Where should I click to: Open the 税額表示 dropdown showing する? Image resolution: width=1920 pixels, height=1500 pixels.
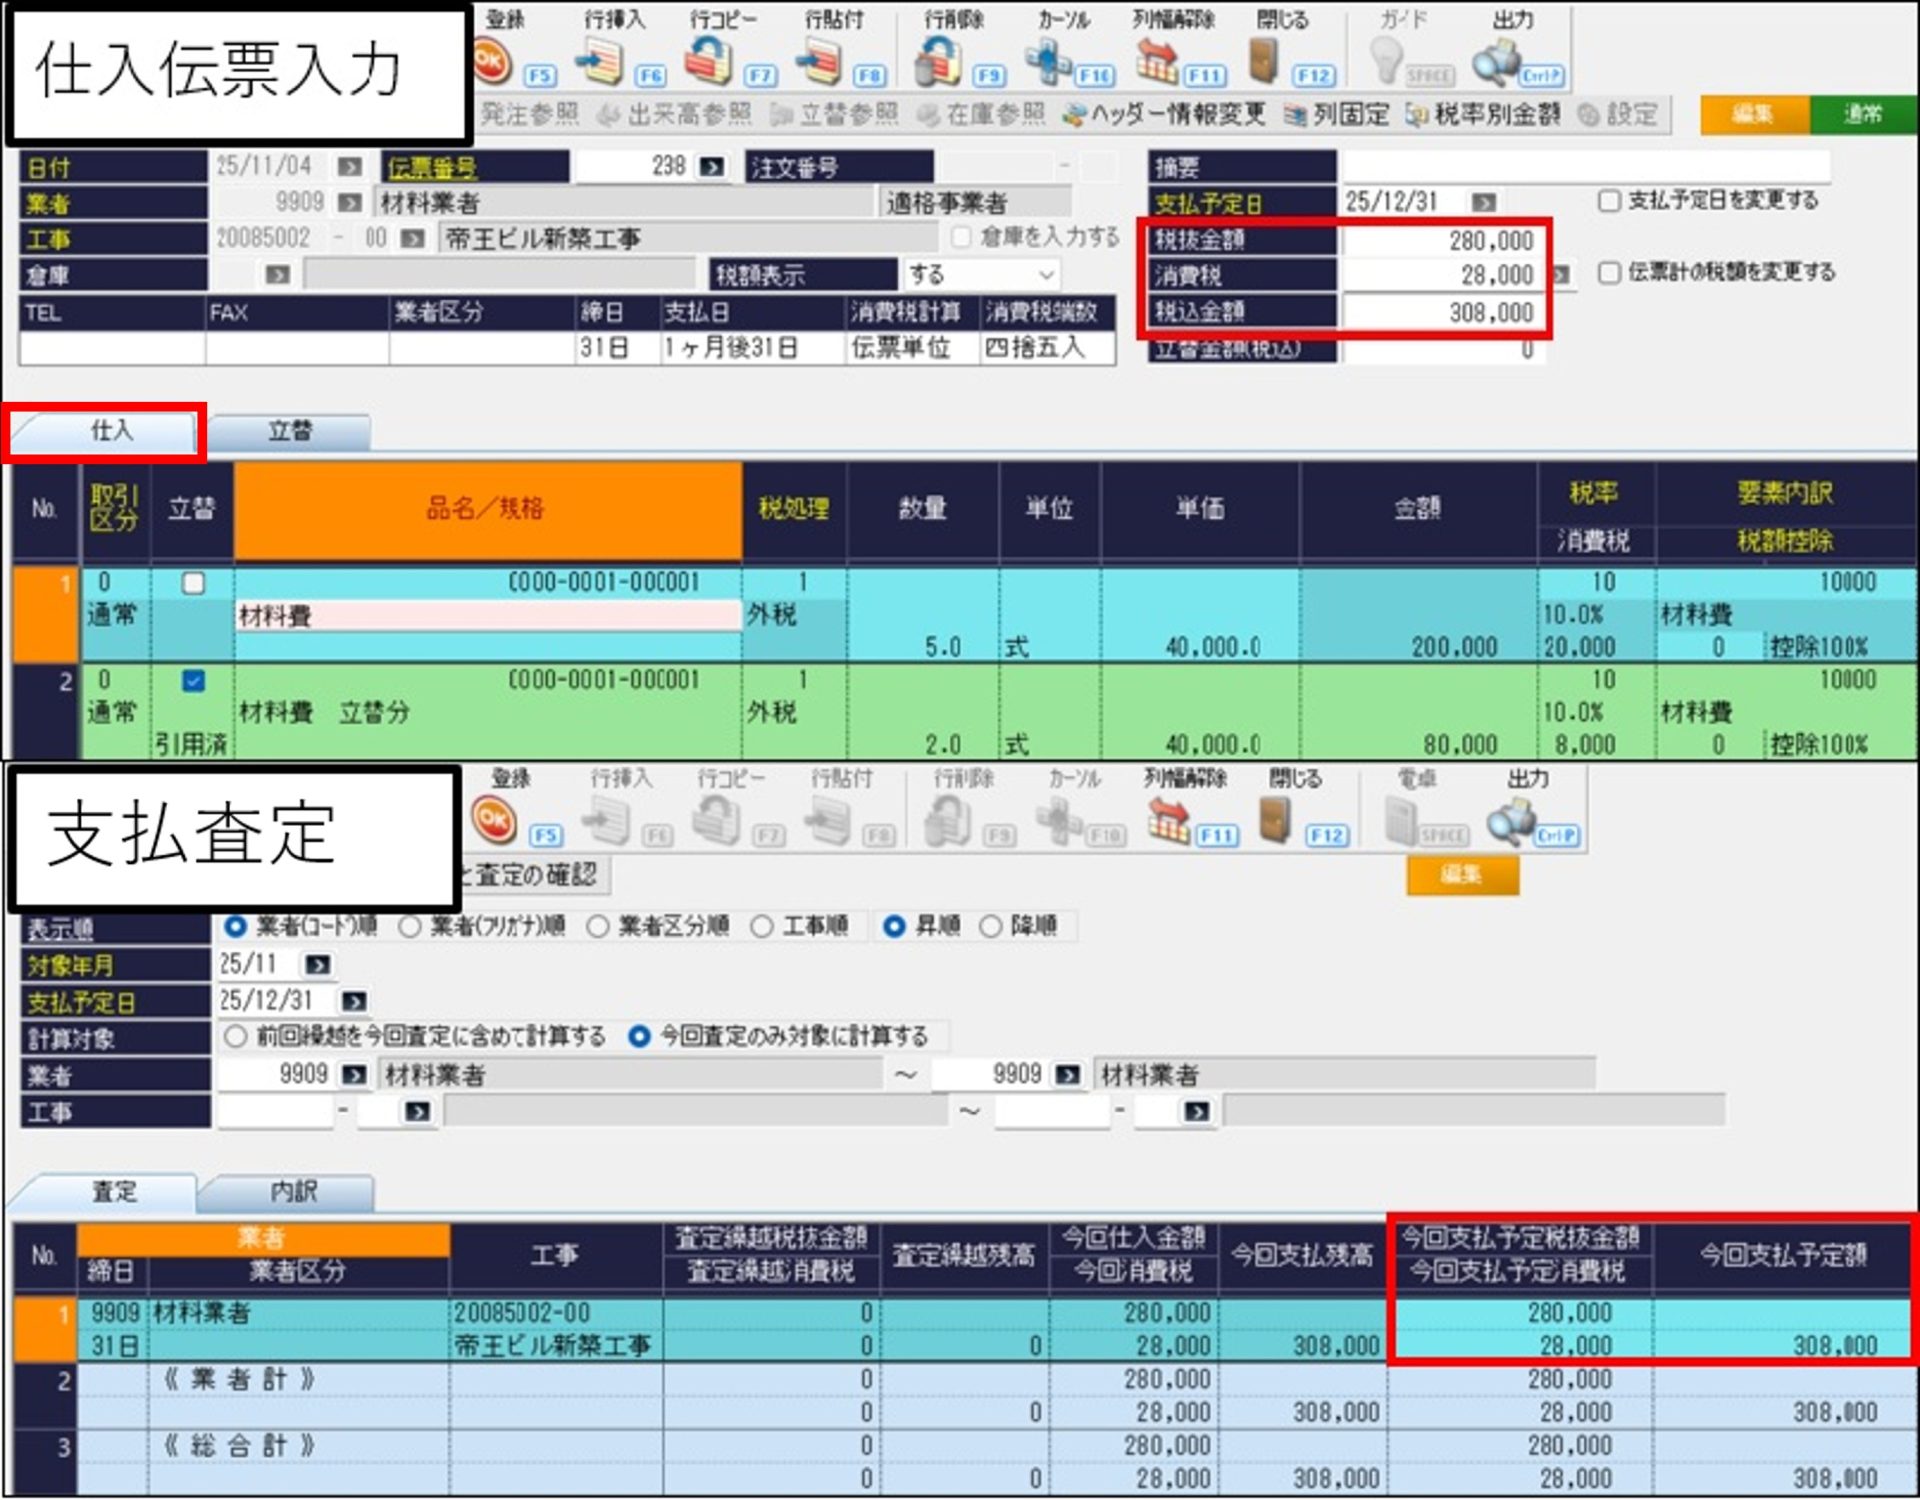(x=1046, y=275)
